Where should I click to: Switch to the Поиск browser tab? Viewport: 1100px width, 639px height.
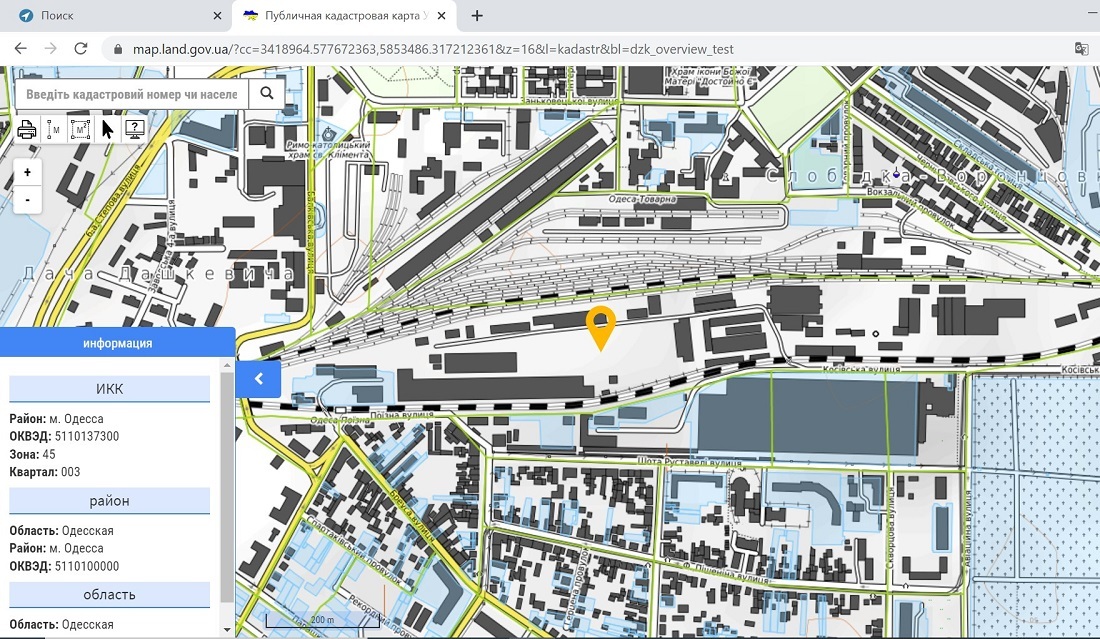click(116, 15)
